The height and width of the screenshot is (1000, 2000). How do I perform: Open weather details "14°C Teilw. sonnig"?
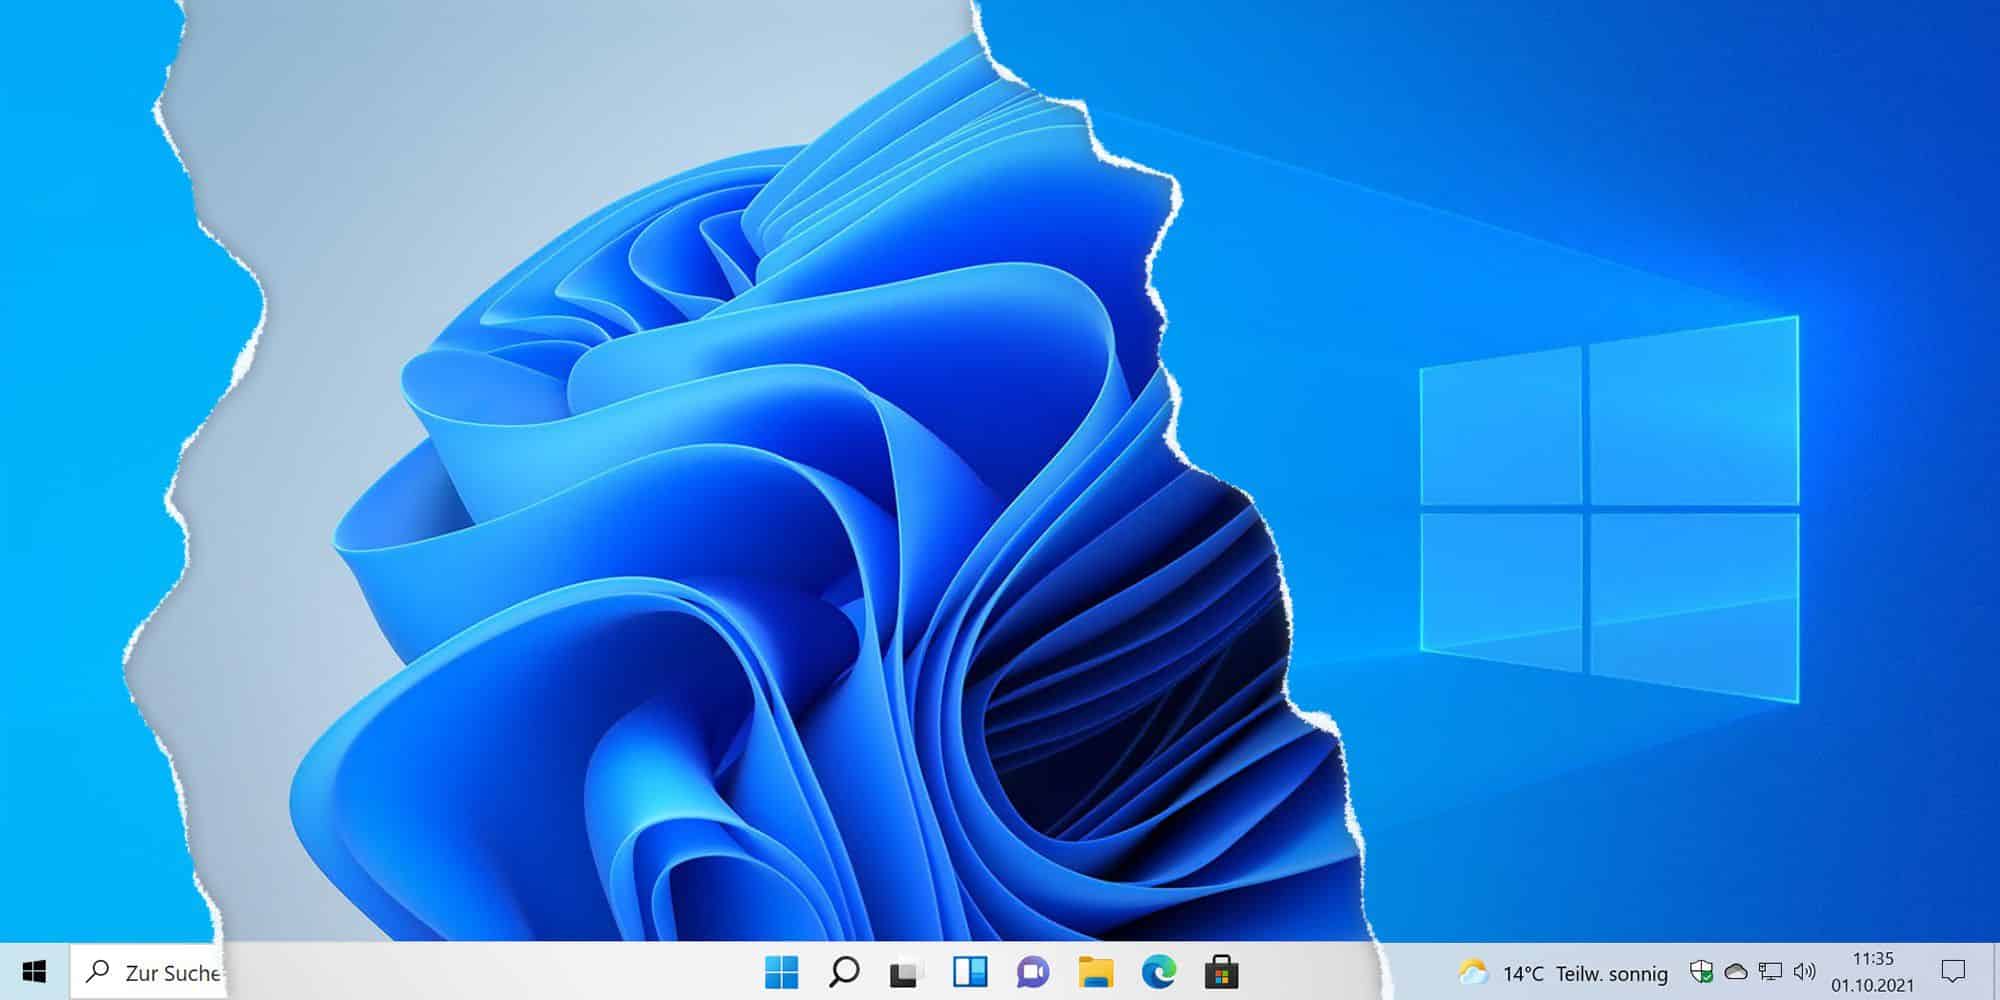[x=1585, y=973]
